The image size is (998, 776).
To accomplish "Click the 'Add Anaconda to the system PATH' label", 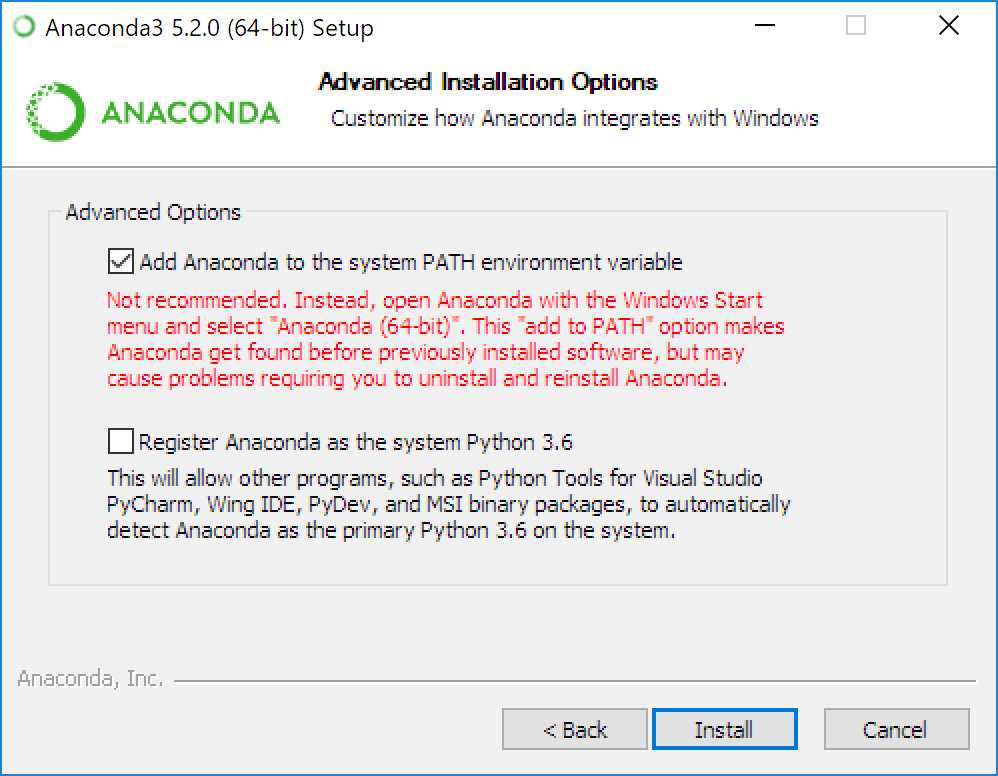I will point(411,262).
